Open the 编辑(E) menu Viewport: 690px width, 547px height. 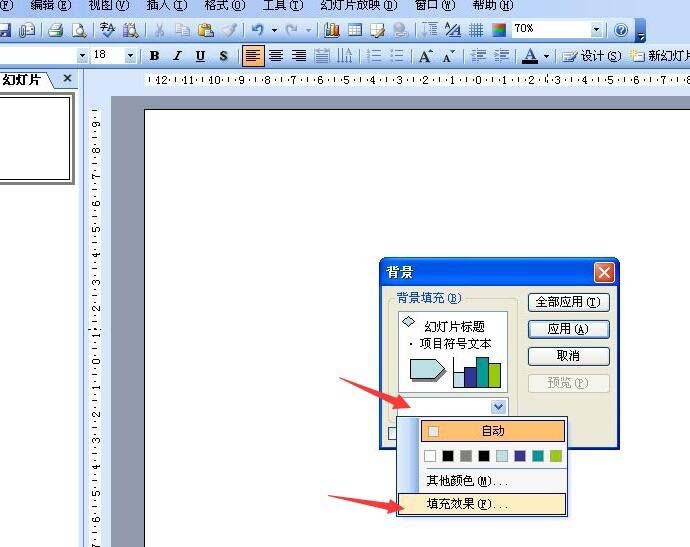51,6
